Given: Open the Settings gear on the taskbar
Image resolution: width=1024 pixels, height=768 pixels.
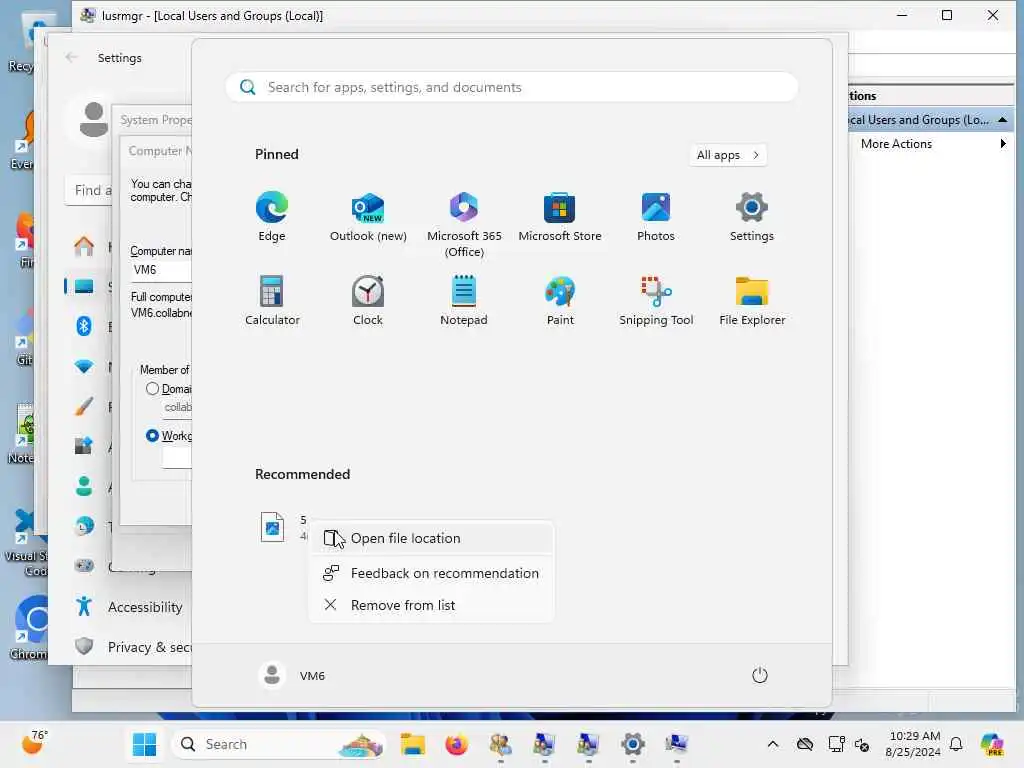Looking at the screenshot, I should (633, 744).
